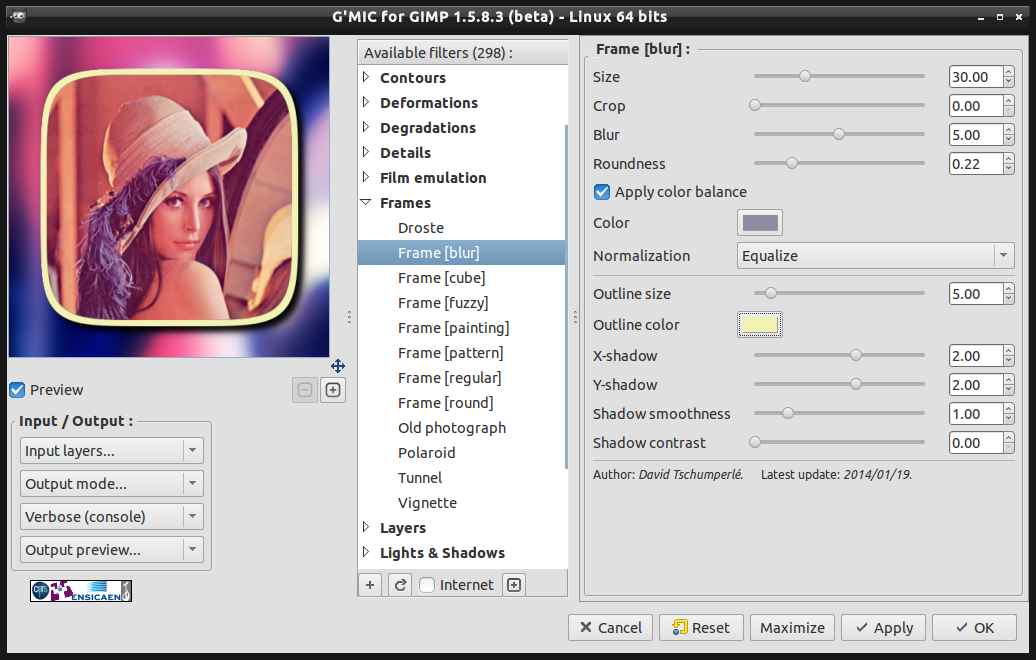1036x660 pixels.
Task: Click the Shadow smoothness slider handle
Action: point(788,414)
